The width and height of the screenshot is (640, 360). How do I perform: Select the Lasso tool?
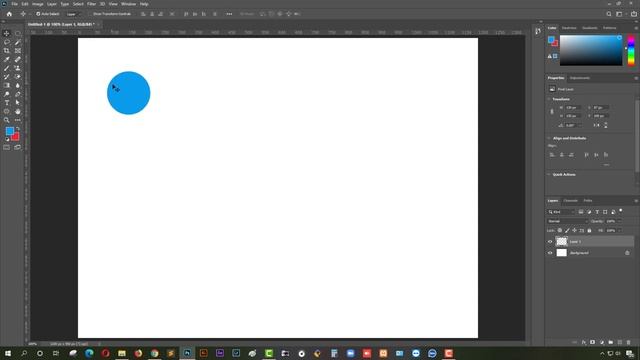tap(7, 42)
